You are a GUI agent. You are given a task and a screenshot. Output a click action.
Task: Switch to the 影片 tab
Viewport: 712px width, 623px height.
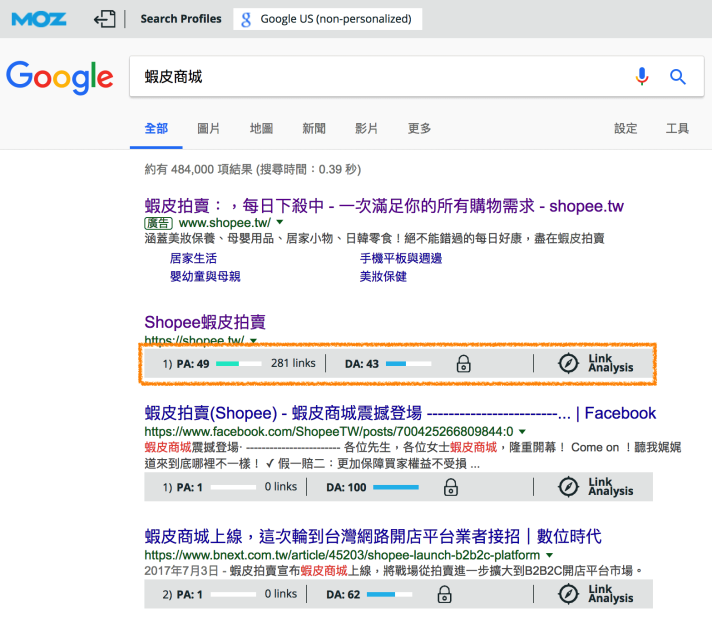(366, 129)
